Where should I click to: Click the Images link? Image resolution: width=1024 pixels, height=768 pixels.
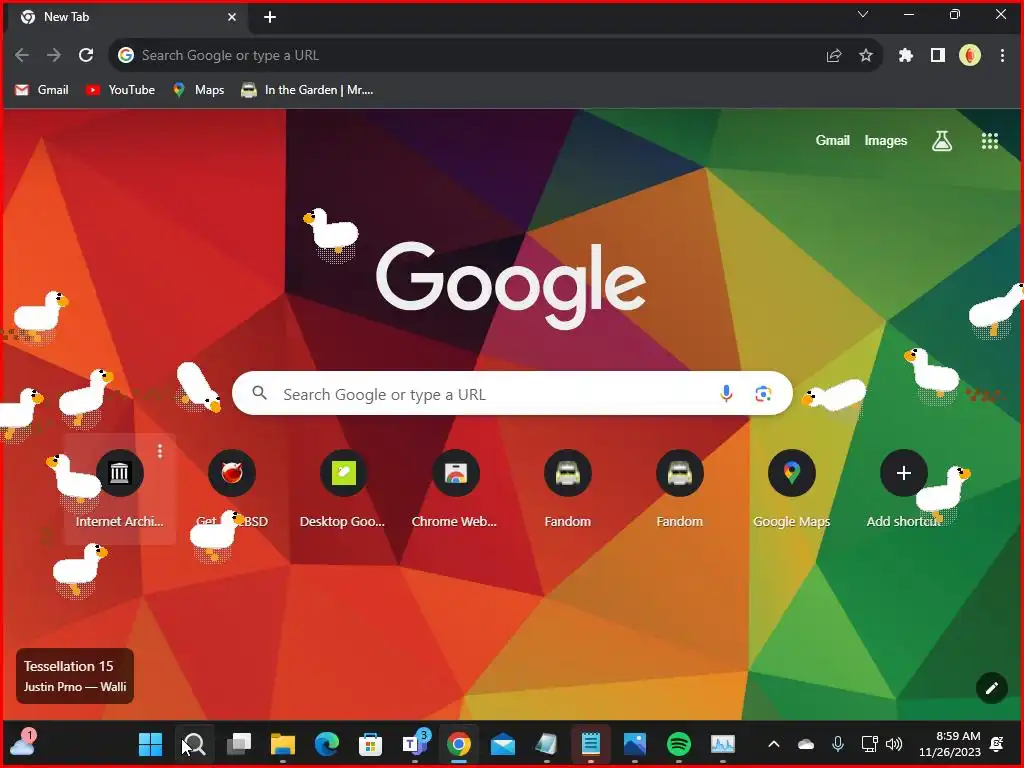pos(886,140)
